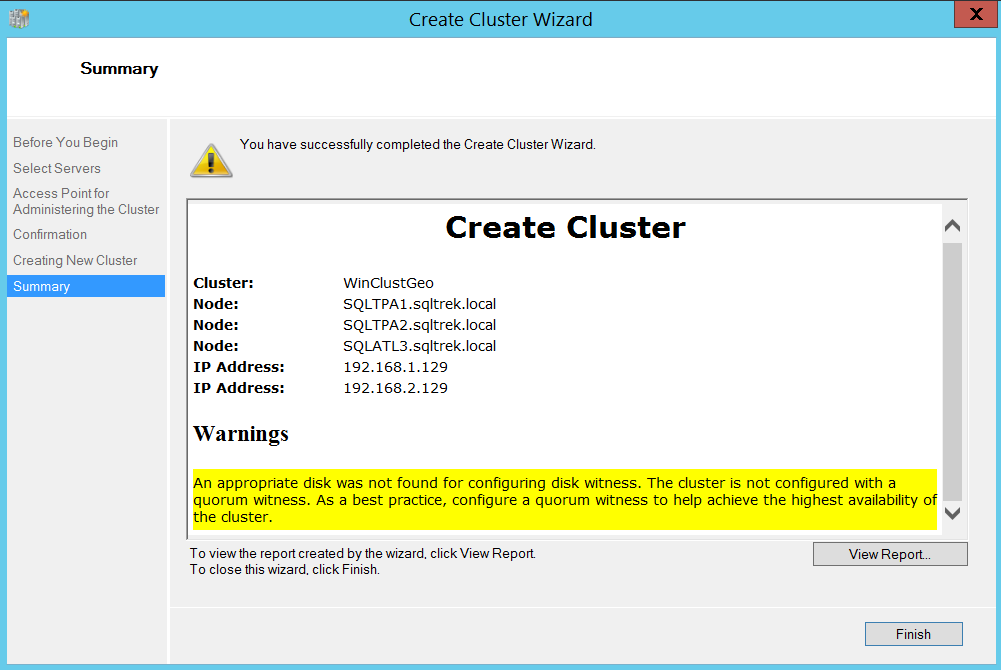Viewport: 1001px width, 670px height.
Task: Select the Confirmation step
Action: pos(50,234)
